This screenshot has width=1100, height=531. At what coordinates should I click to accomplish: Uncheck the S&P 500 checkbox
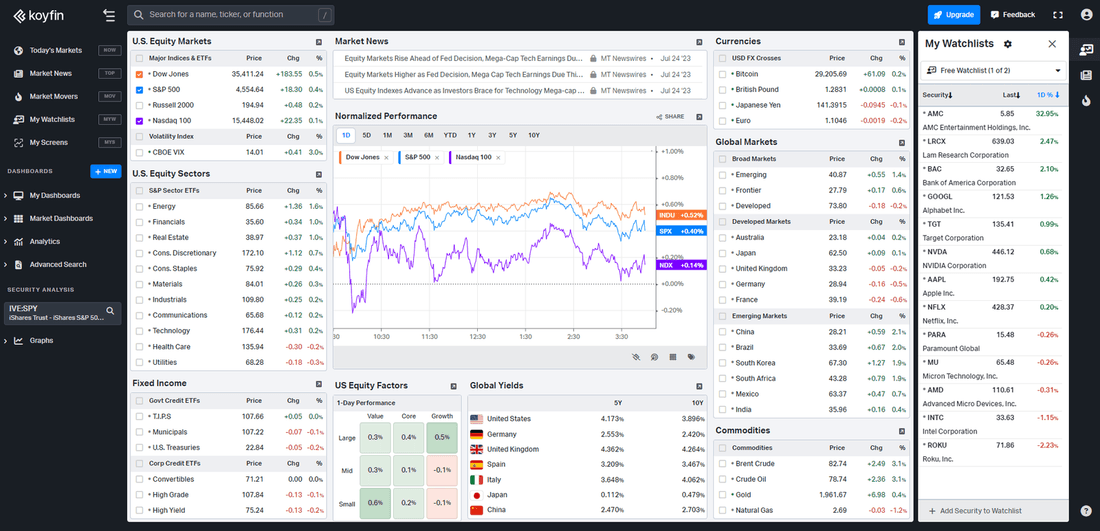tap(140, 90)
